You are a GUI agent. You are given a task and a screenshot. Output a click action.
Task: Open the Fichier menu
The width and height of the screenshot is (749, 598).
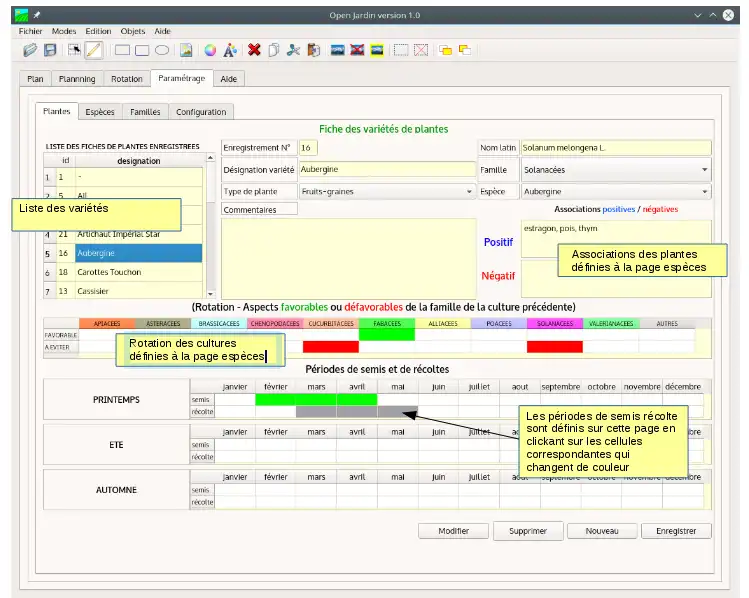tap(30, 31)
